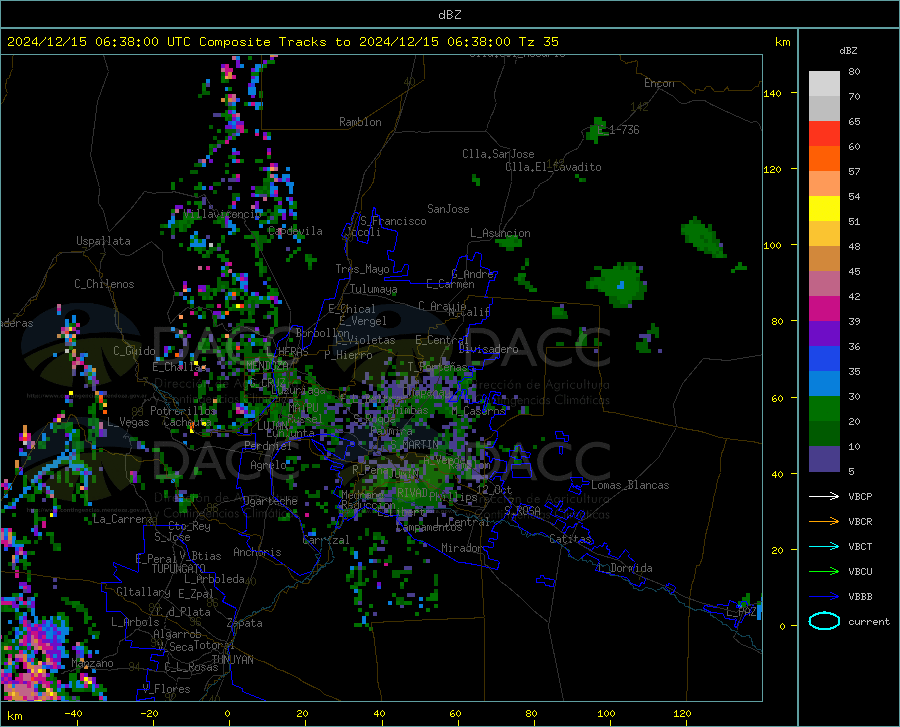Click the Encon label on map

coord(659,83)
